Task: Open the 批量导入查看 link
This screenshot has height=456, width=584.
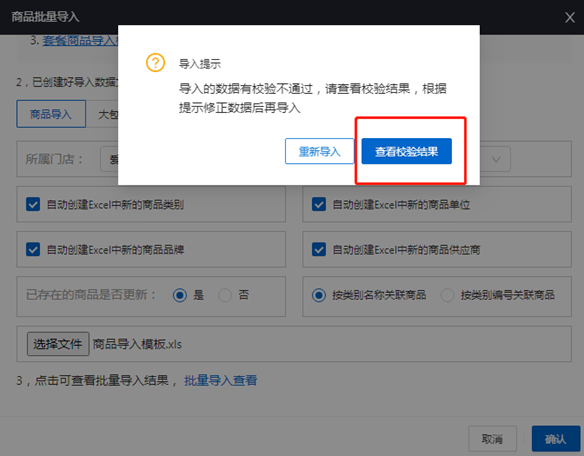Action: pyautogui.click(x=220, y=380)
